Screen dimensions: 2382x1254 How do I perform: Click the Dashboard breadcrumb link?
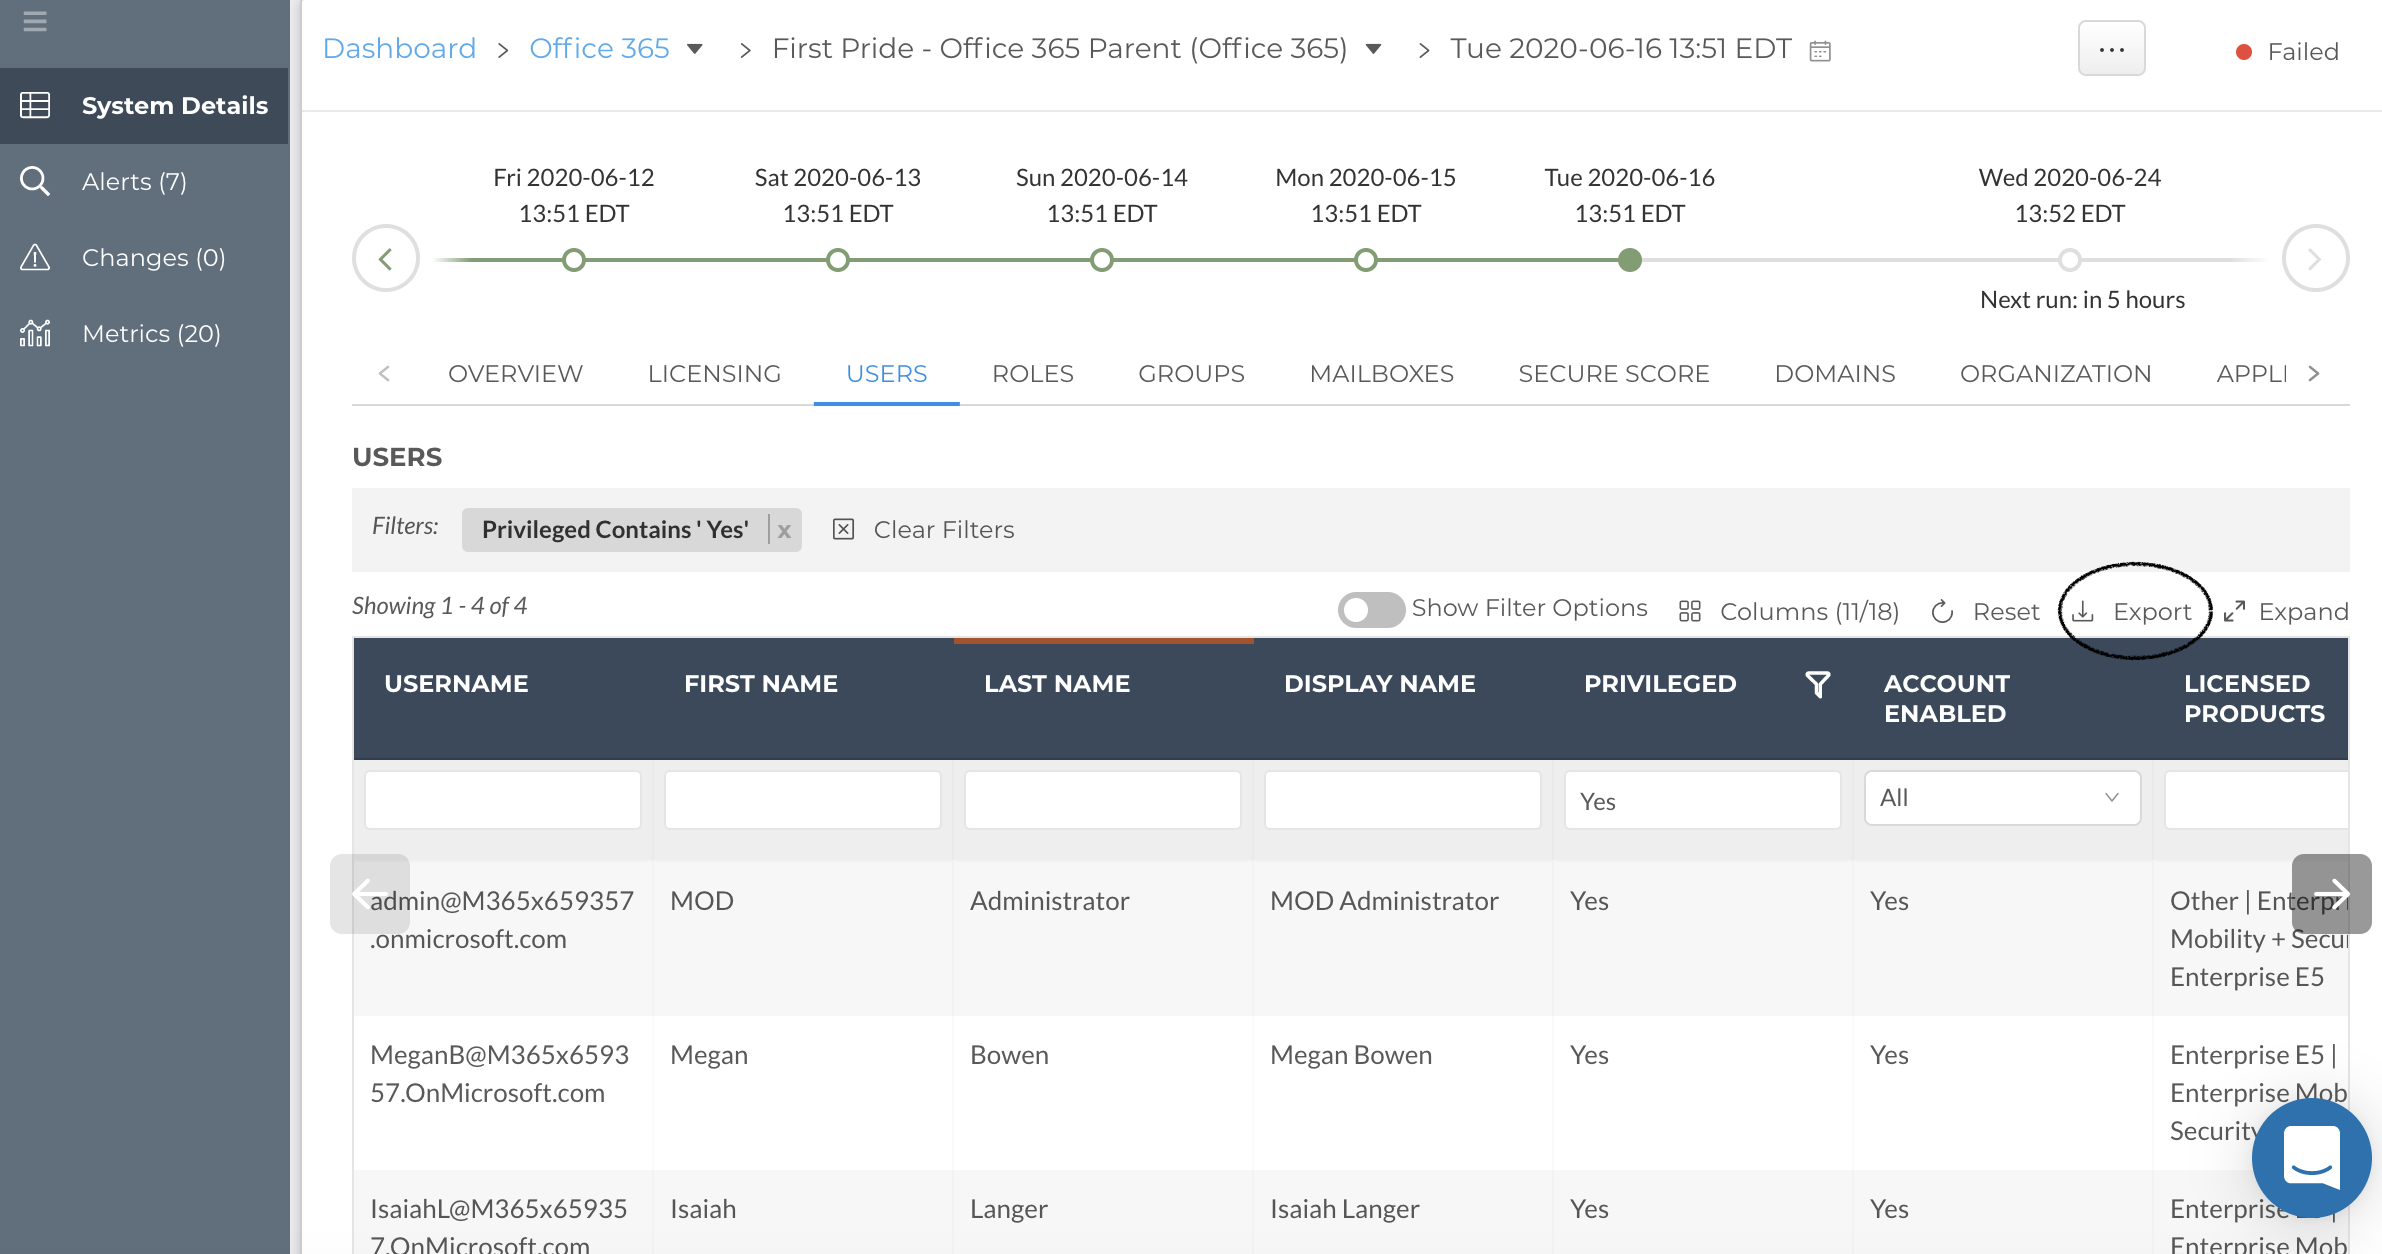pos(399,48)
